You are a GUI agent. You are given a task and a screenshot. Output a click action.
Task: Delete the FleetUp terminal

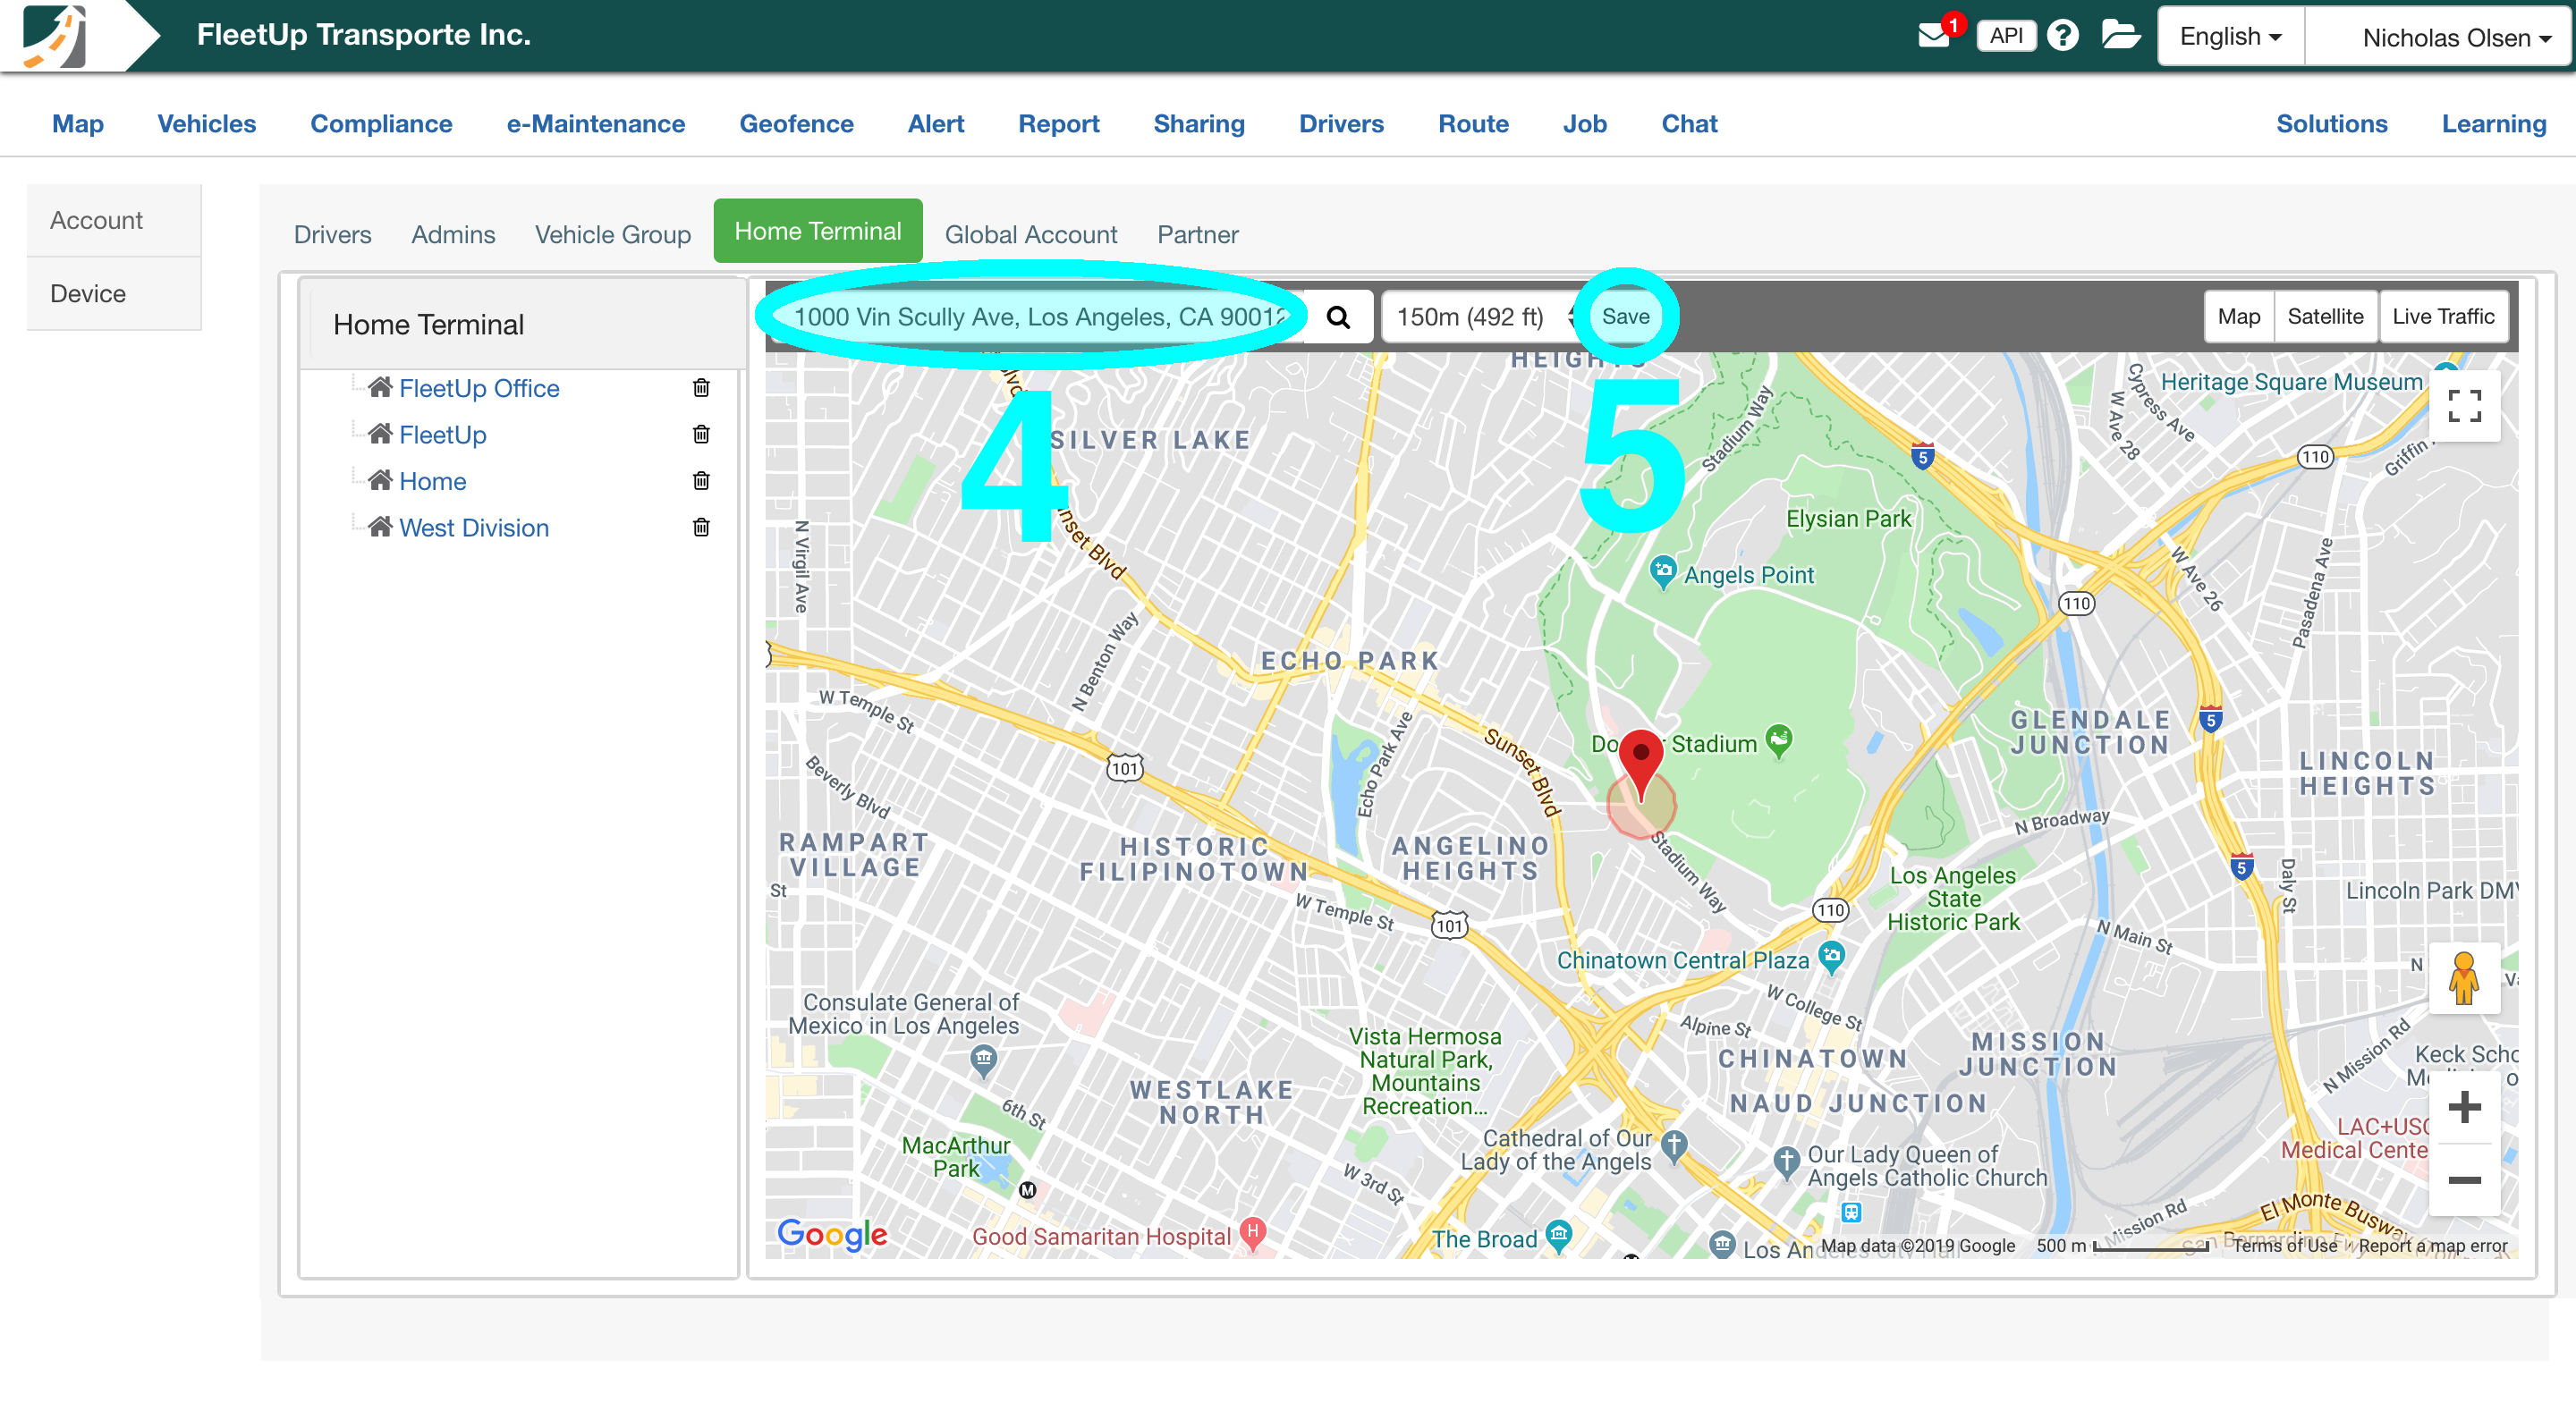click(701, 434)
